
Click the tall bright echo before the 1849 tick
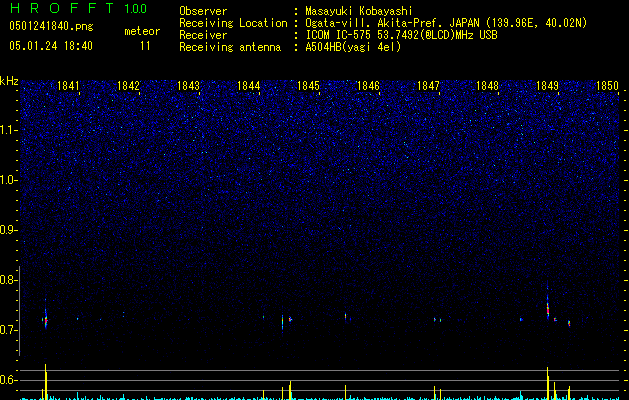pos(548,305)
